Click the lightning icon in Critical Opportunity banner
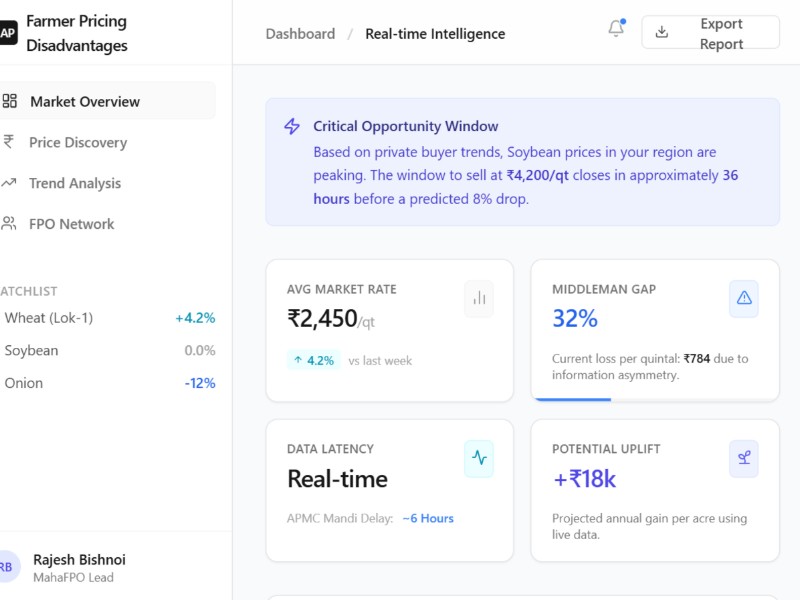Image resolution: width=800 pixels, height=600 pixels. pos(292,127)
